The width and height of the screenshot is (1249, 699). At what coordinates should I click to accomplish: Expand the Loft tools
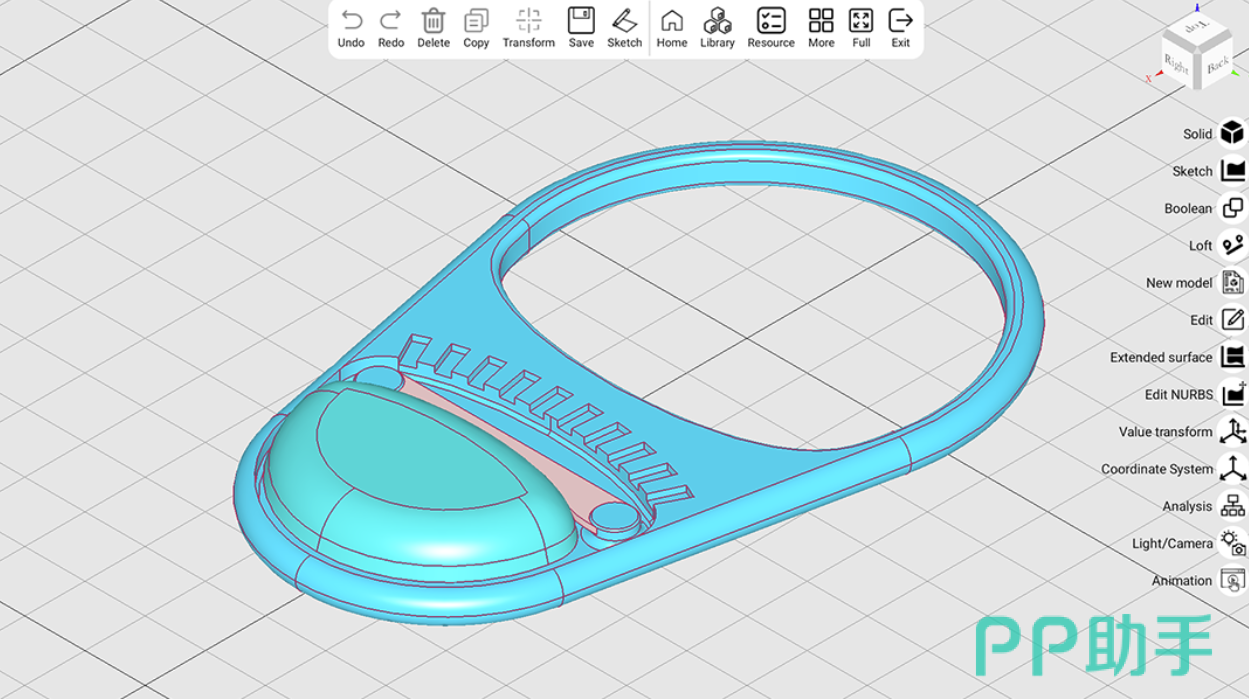[1232, 245]
